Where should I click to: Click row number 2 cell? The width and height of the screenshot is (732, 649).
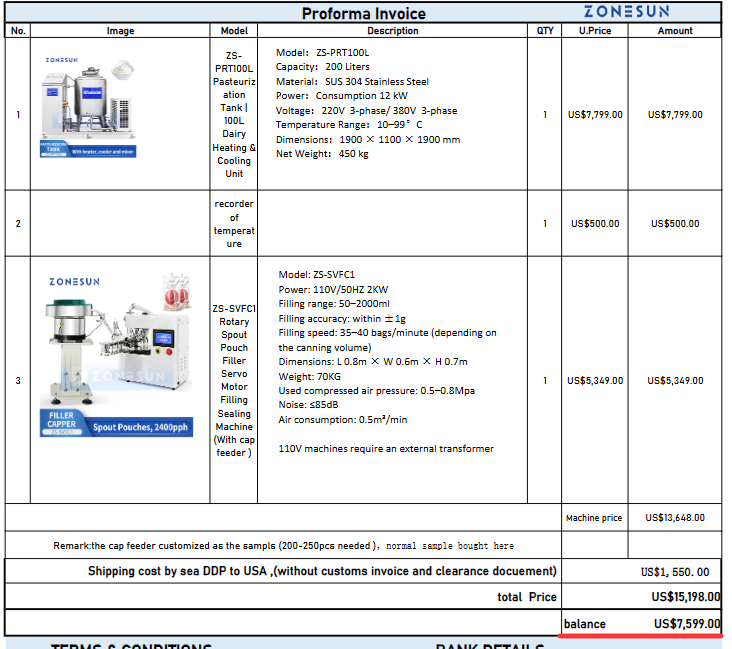point(18,224)
